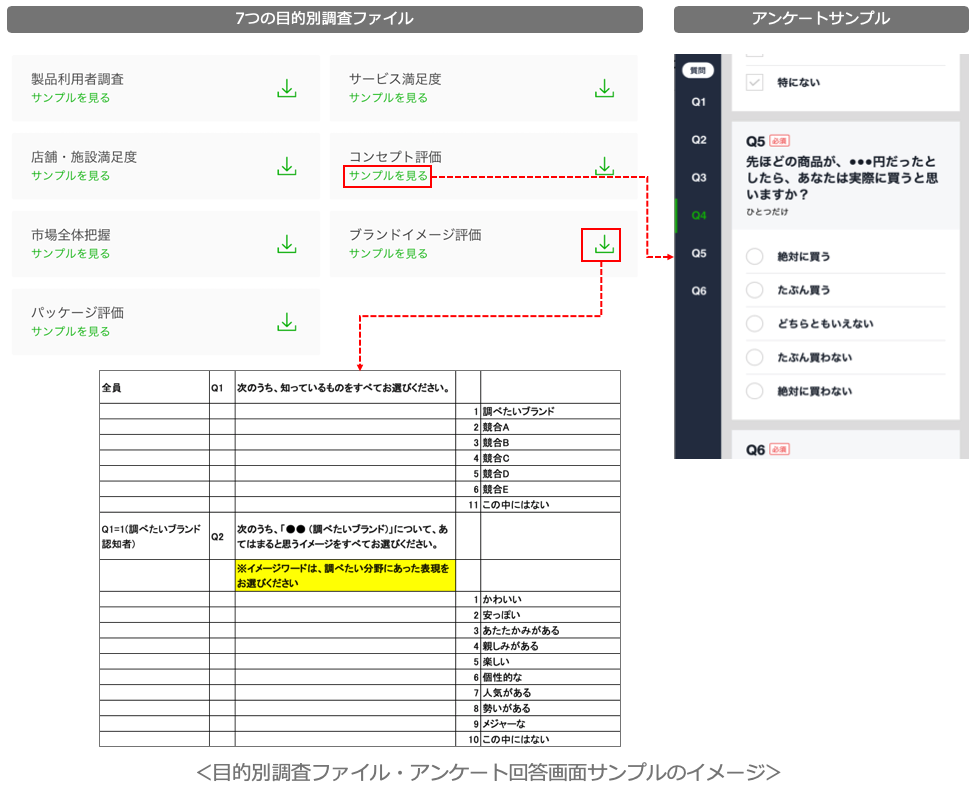Open サンプルを見る link under 製品利用者調査
Viewport: 976px width, 790px height.
(71, 98)
